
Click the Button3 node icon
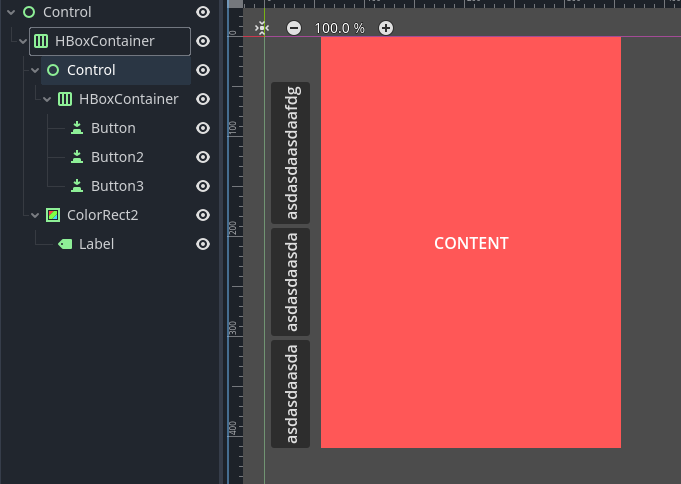pyautogui.click(x=77, y=186)
